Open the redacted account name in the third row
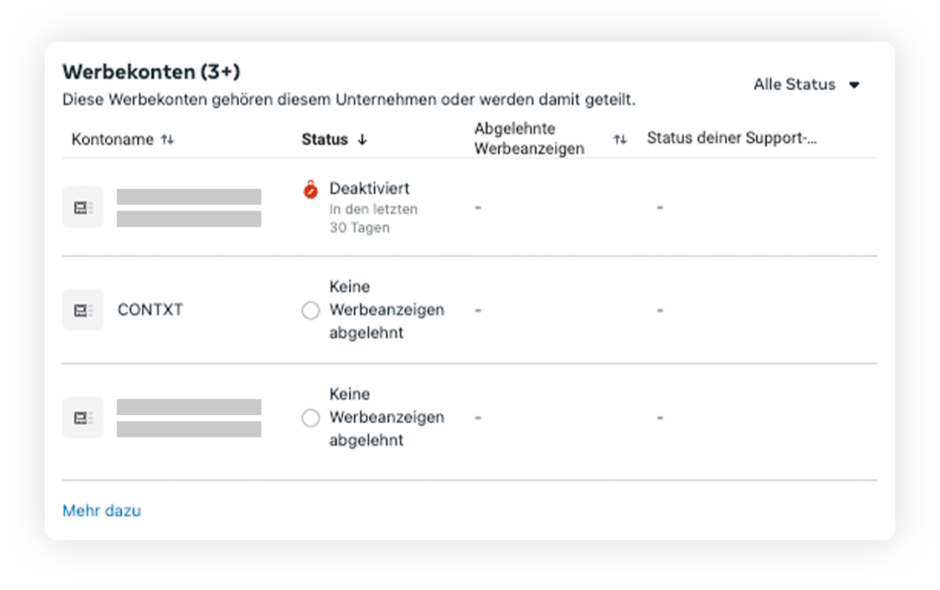The height and width of the screenshot is (590, 940). (189, 417)
